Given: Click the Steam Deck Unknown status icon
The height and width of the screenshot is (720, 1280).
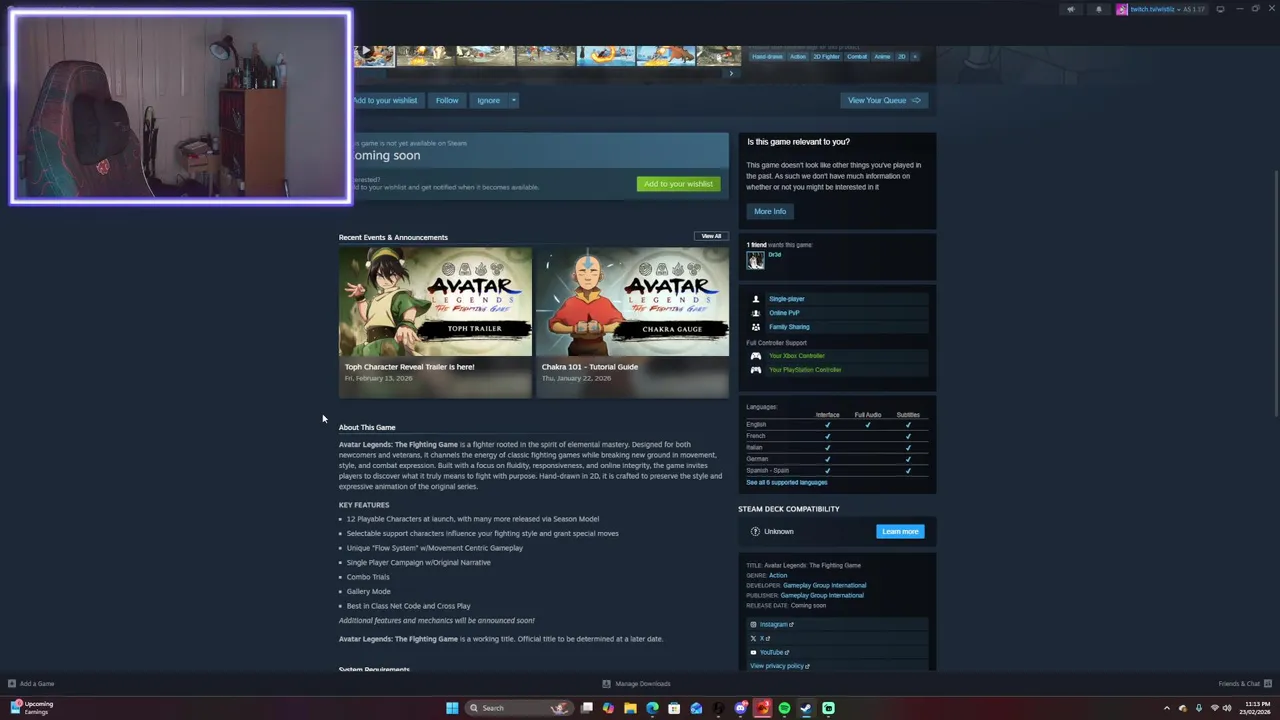Looking at the screenshot, I should tap(755, 531).
